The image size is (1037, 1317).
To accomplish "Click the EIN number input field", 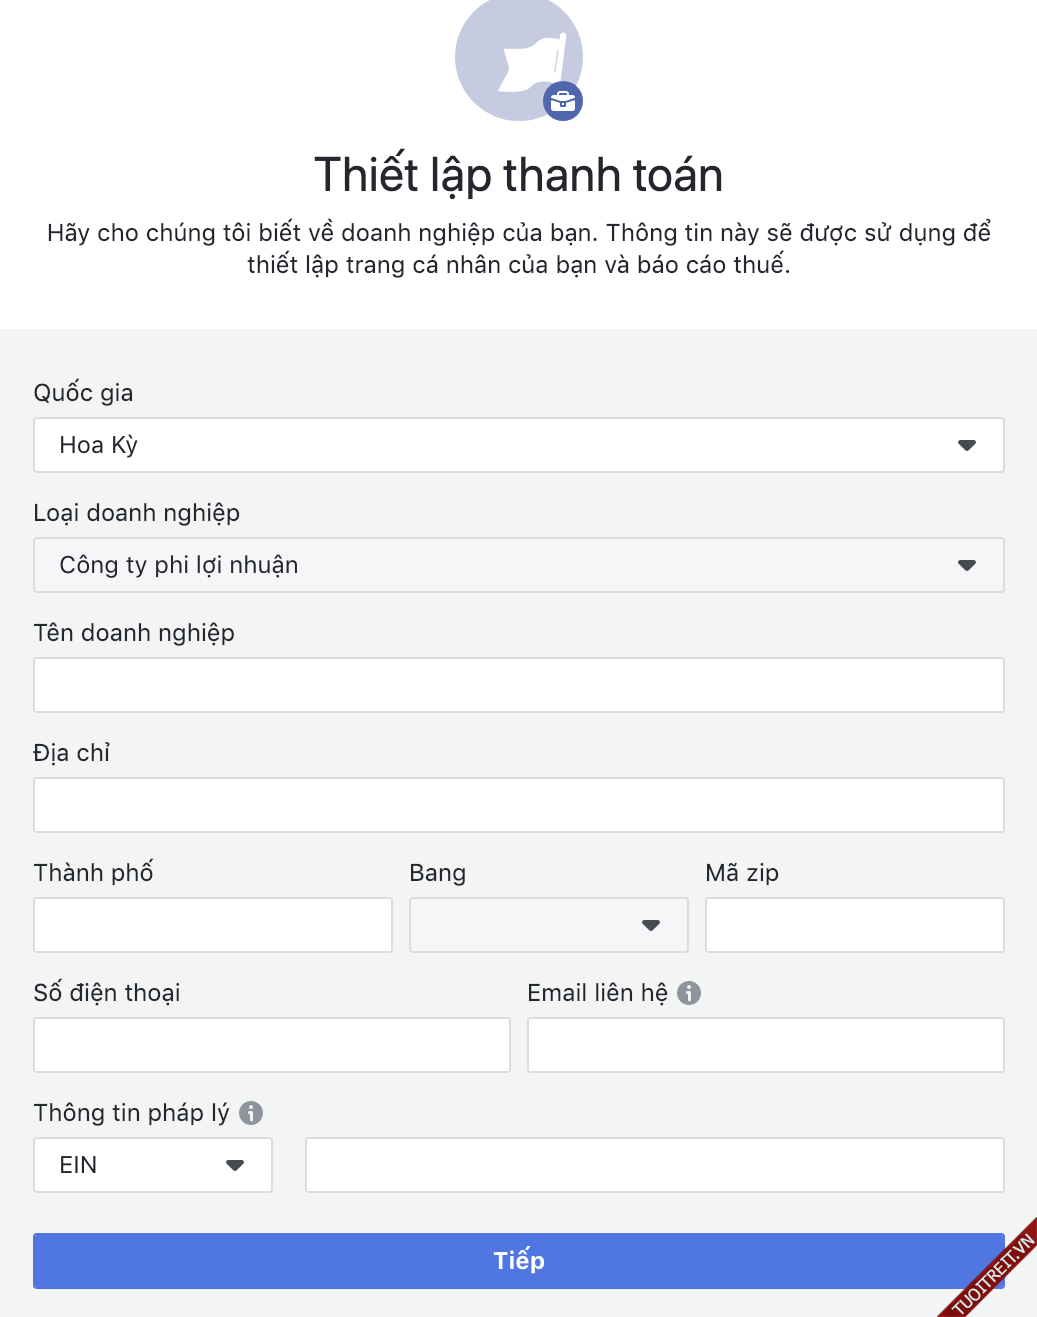I will coord(654,1165).
